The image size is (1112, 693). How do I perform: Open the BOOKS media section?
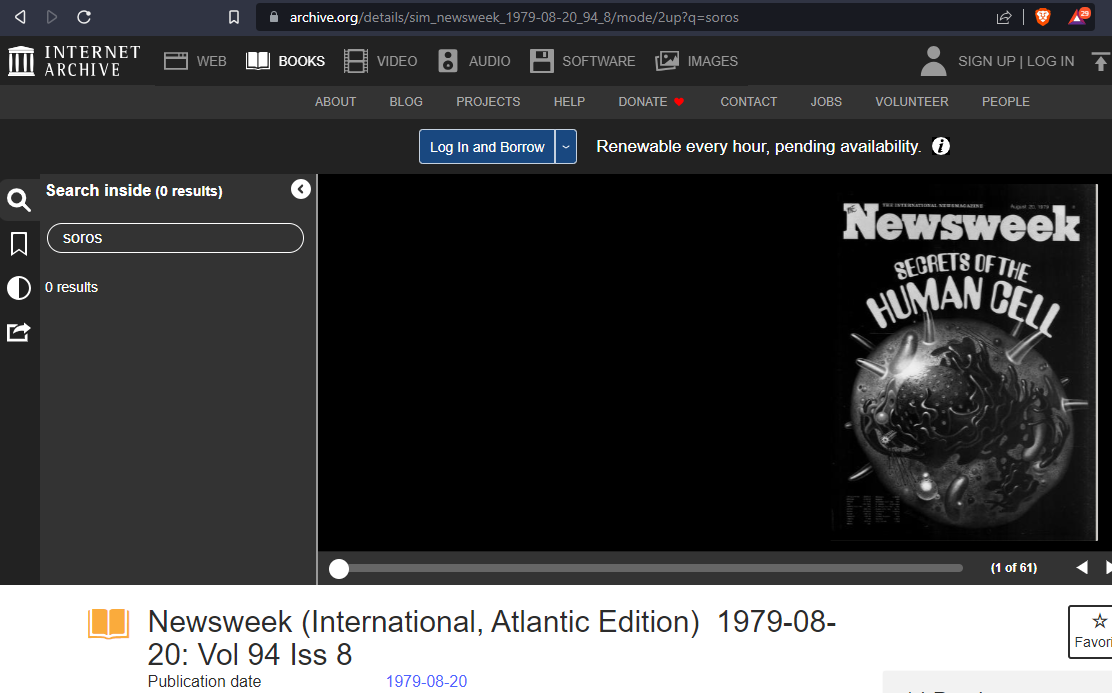pyautogui.click(x=285, y=61)
